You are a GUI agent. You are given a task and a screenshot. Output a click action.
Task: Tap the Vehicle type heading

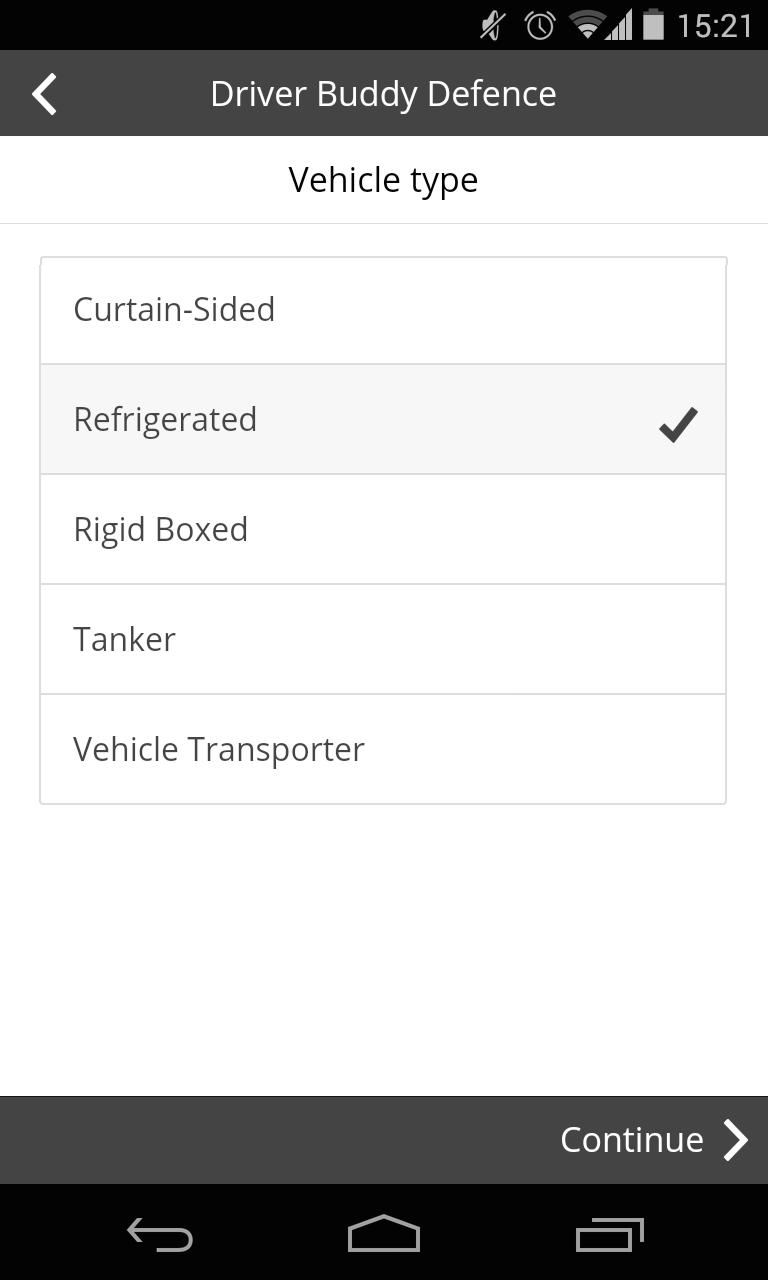pos(383,179)
